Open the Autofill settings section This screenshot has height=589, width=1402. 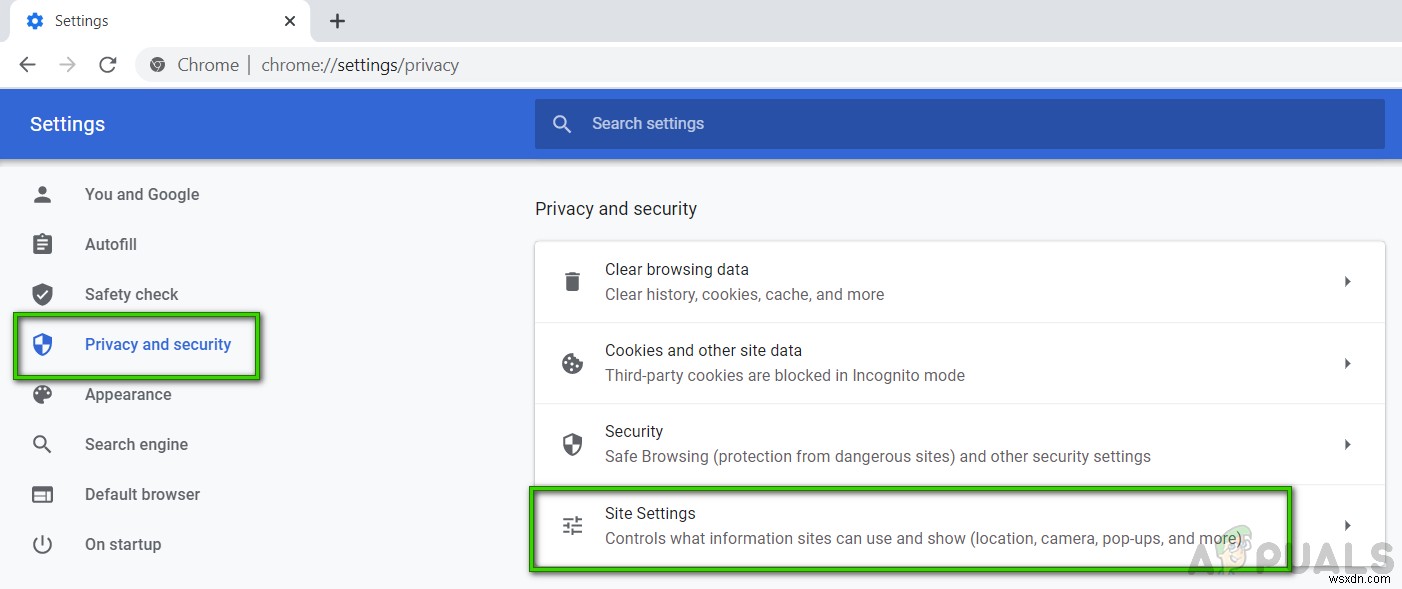click(x=110, y=245)
